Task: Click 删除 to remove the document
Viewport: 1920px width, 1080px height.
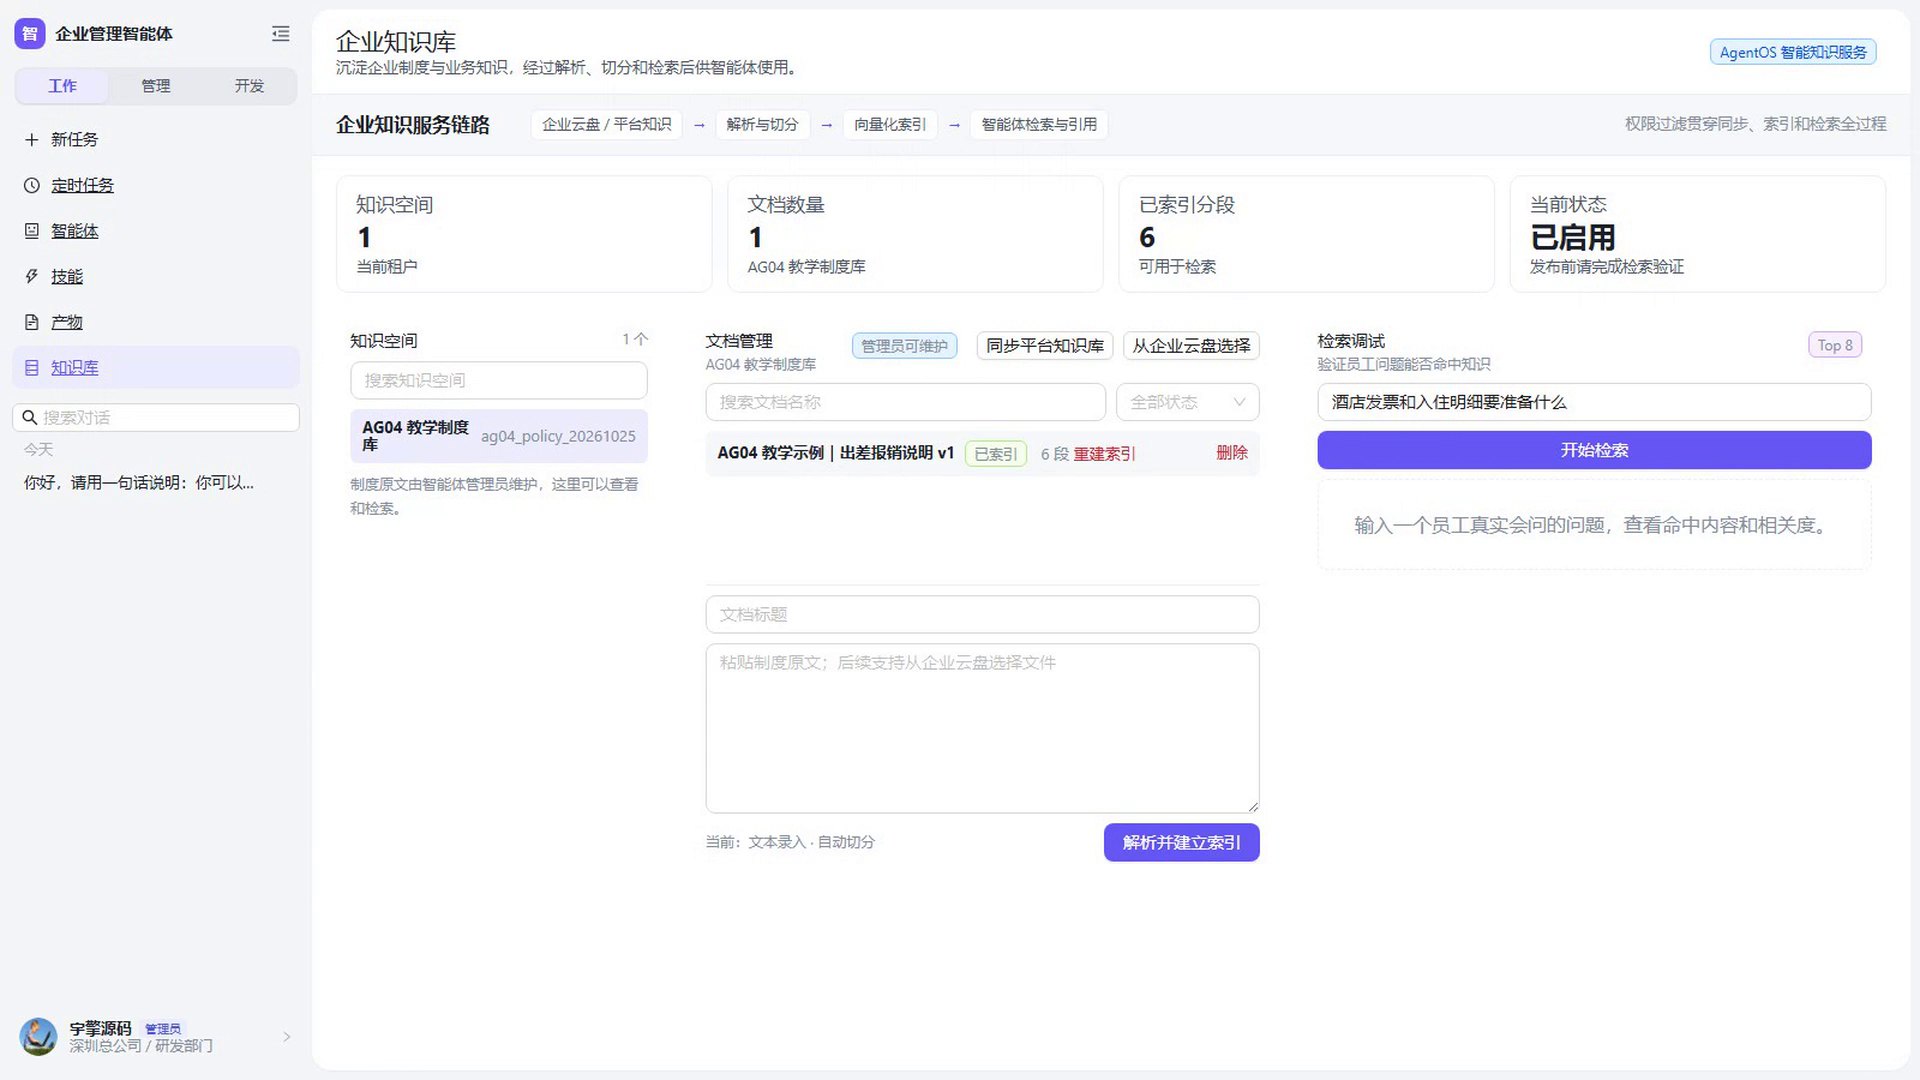Action: point(1232,453)
